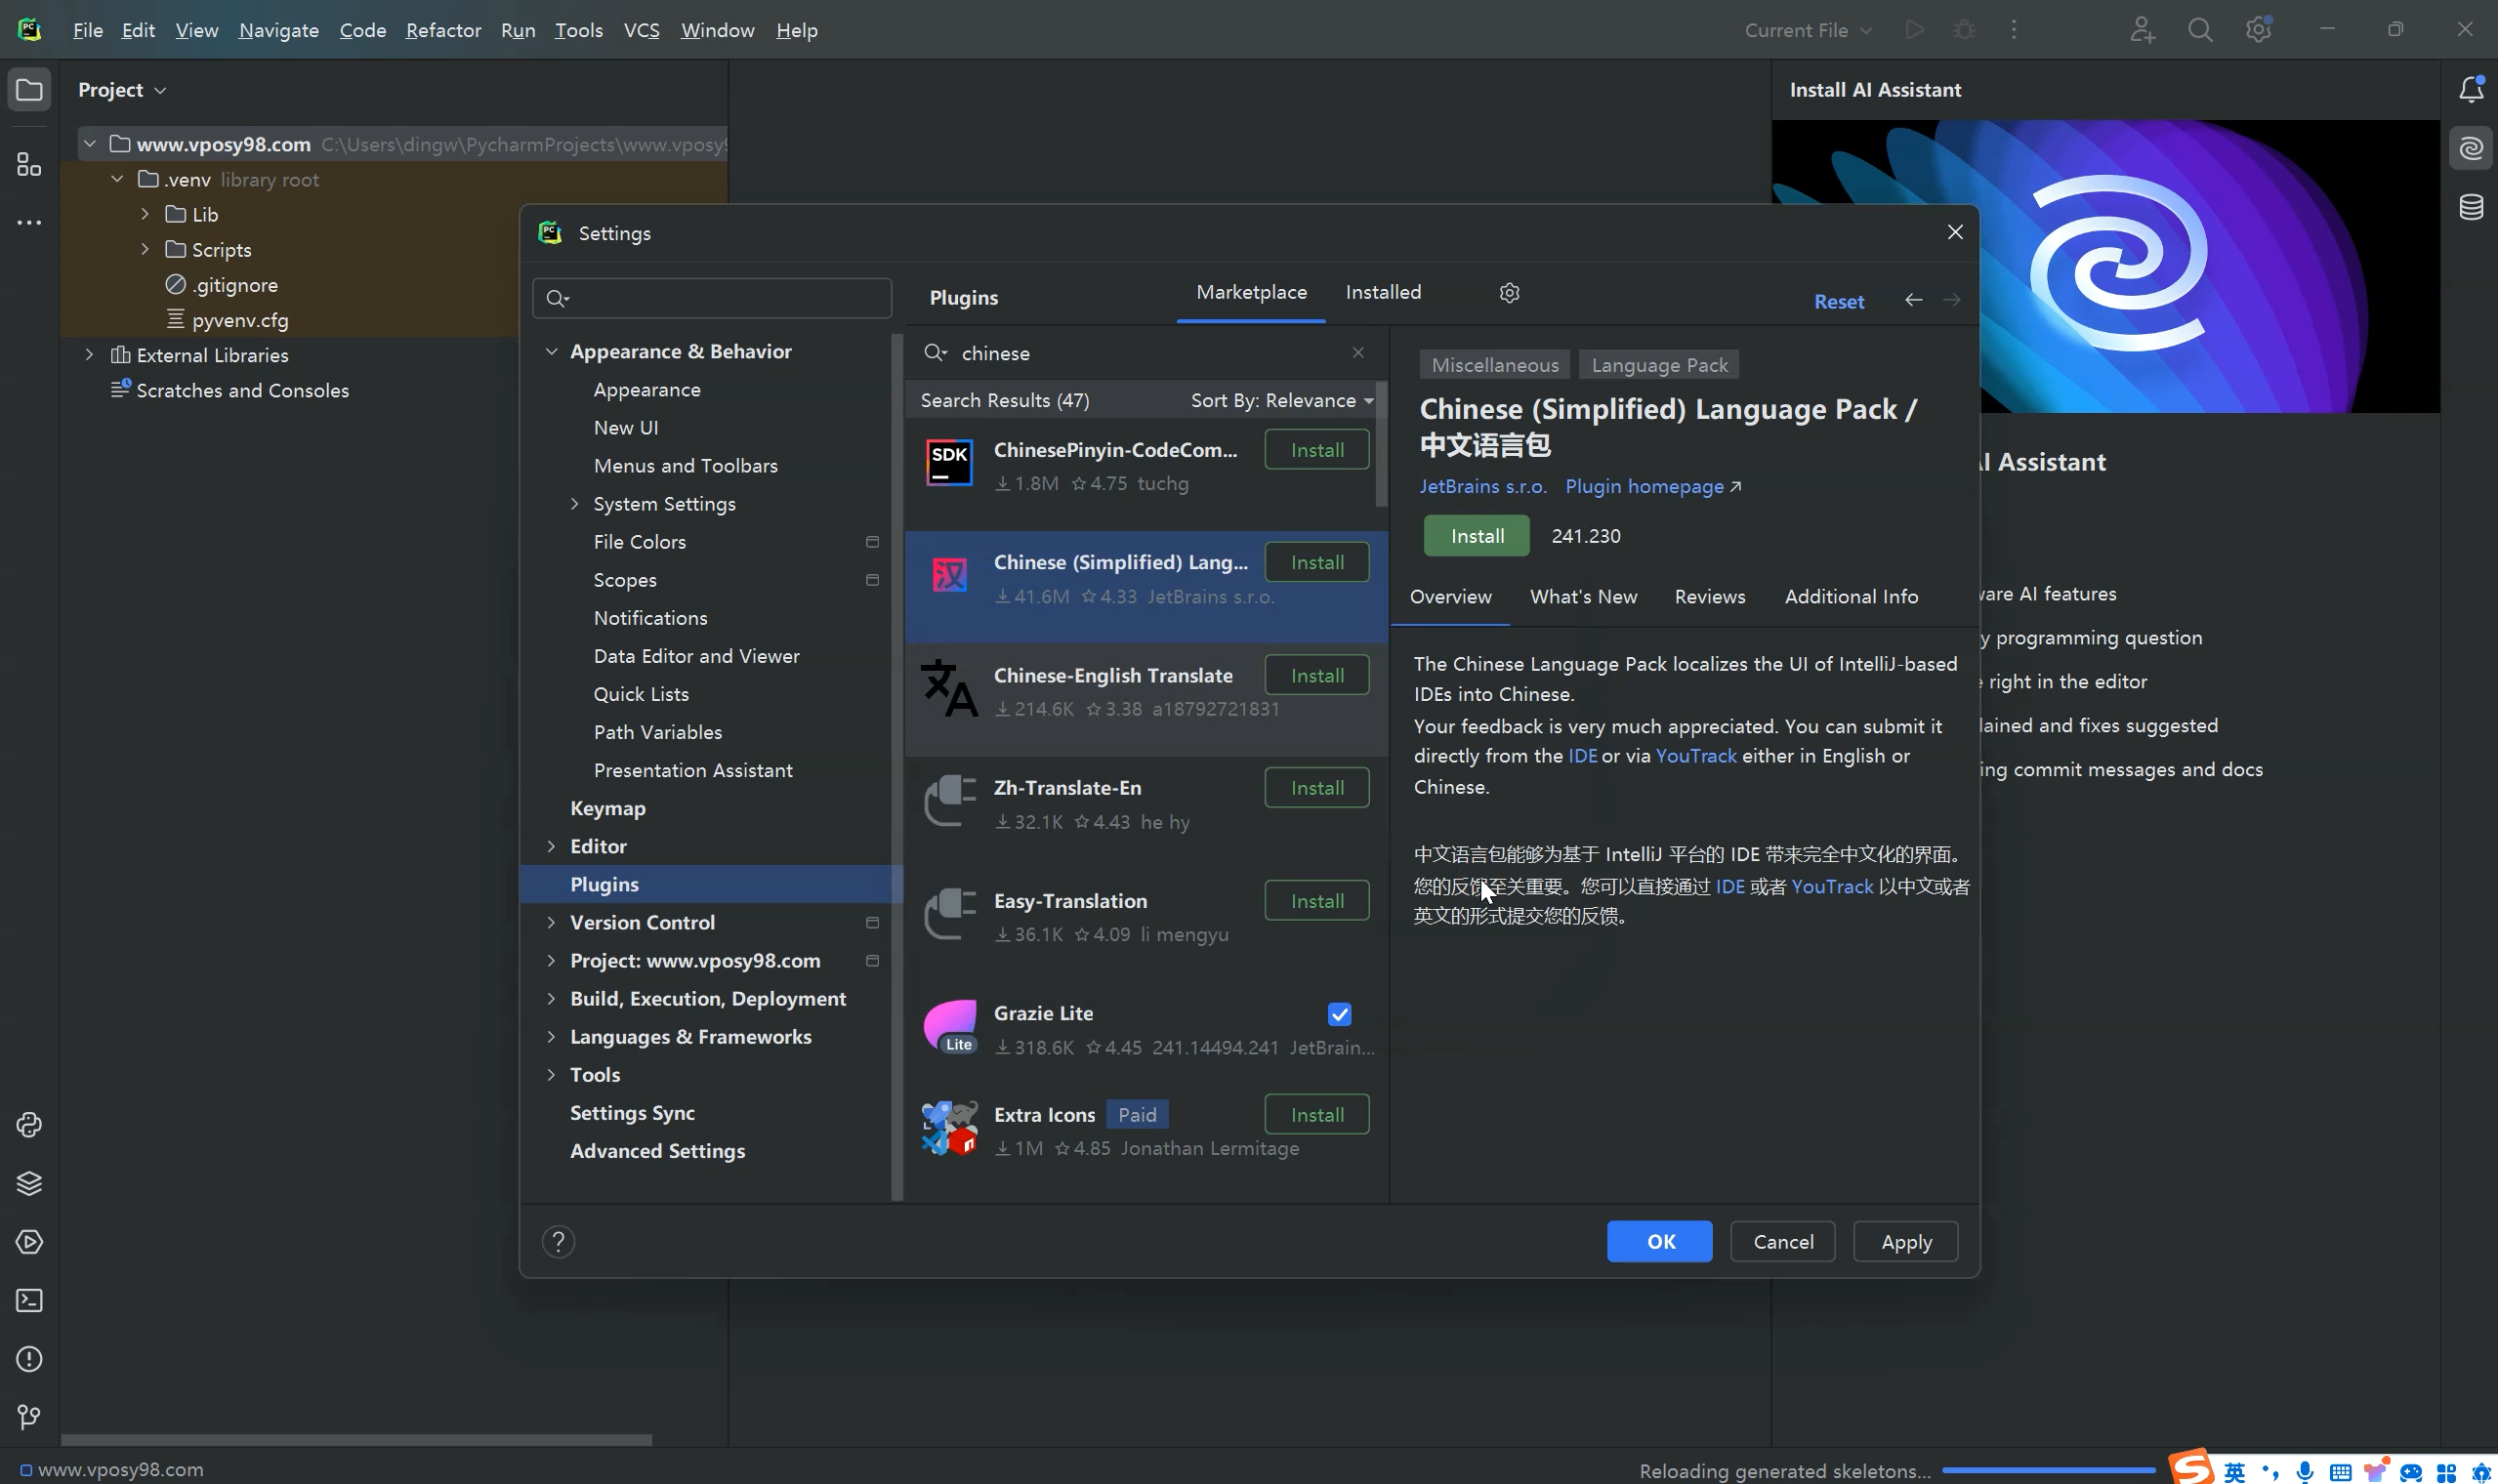Image resolution: width=2498 pixels, height=1484 pixels.
Task: Click the green Install button for Chinese pack
Action: point(1476,536)
